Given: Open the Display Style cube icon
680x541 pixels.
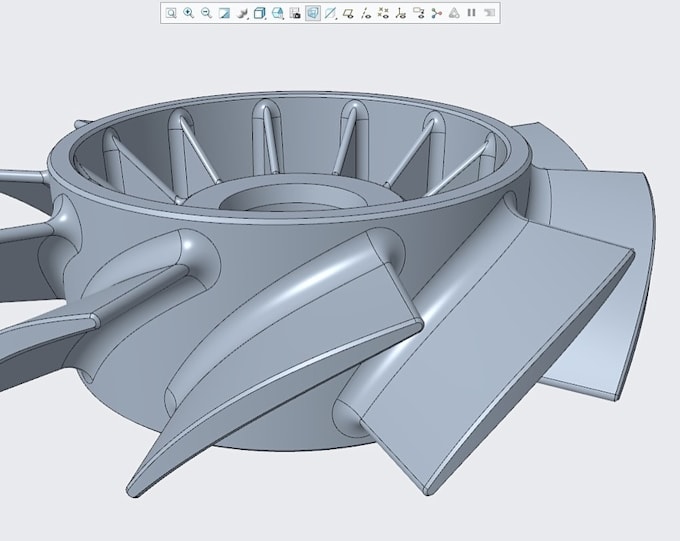Looking at the screenshot, I should tap(260, 13).
